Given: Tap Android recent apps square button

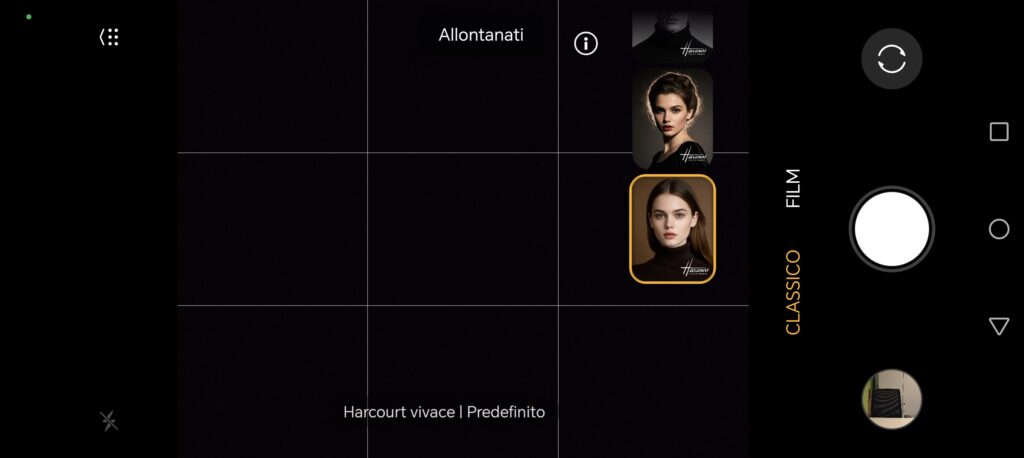Looking at the screenshot, I should 999,132.
